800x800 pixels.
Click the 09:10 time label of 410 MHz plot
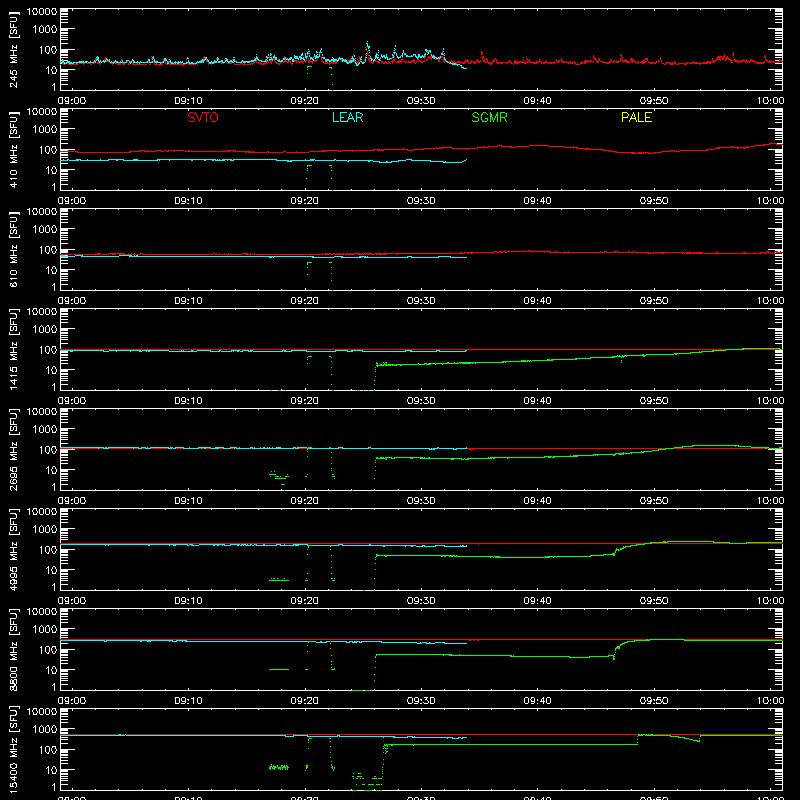tap(188, 201)
